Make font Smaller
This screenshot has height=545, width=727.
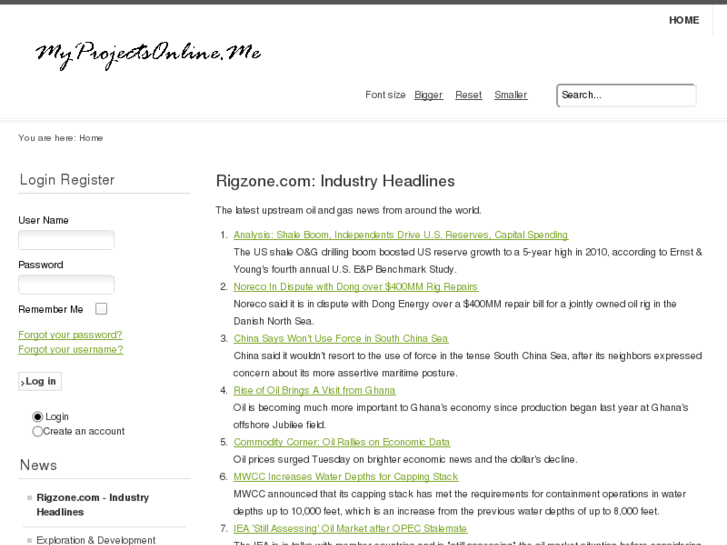pos(510,95)
